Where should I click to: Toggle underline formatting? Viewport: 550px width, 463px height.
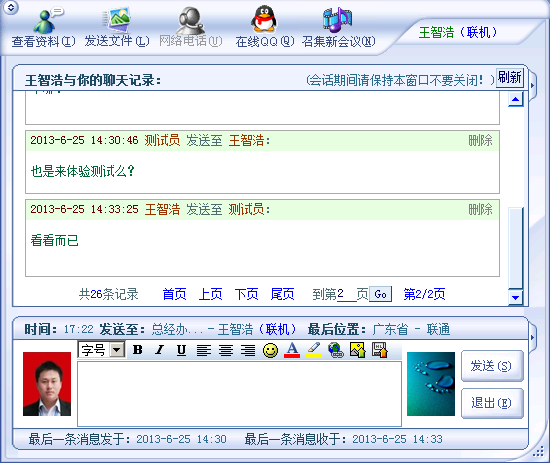181,350
